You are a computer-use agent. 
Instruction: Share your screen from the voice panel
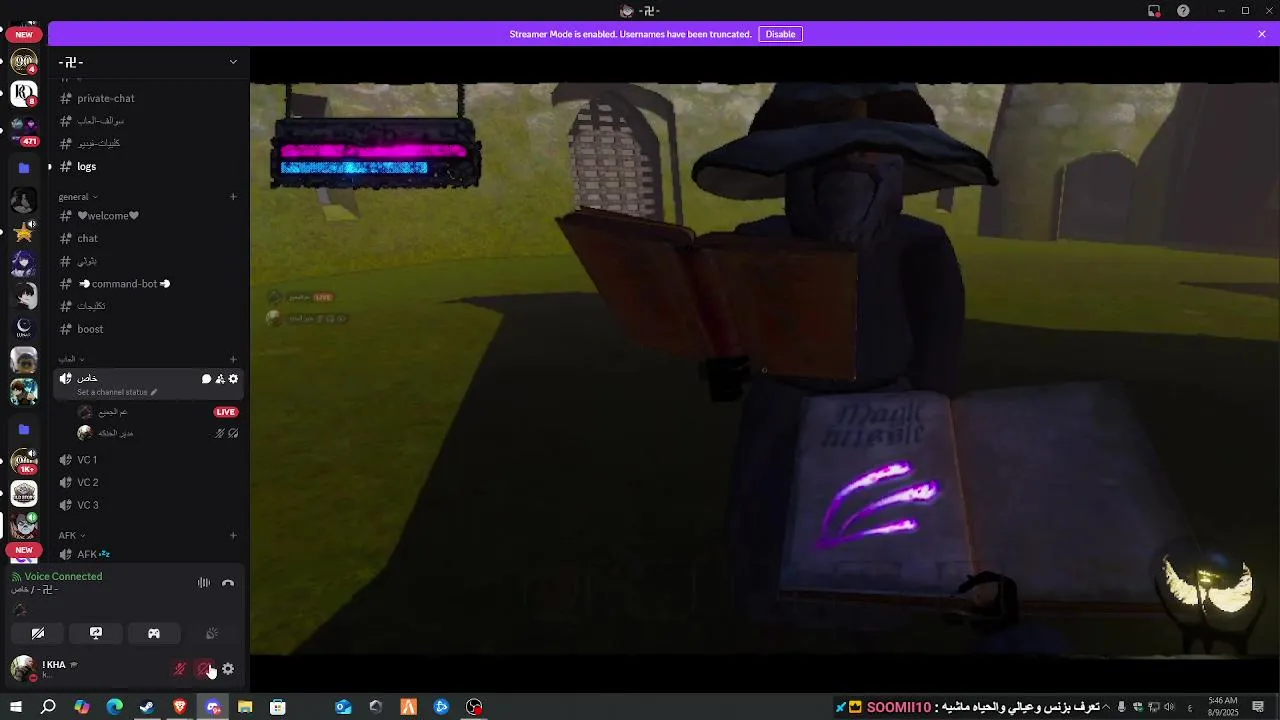(96, 633)
